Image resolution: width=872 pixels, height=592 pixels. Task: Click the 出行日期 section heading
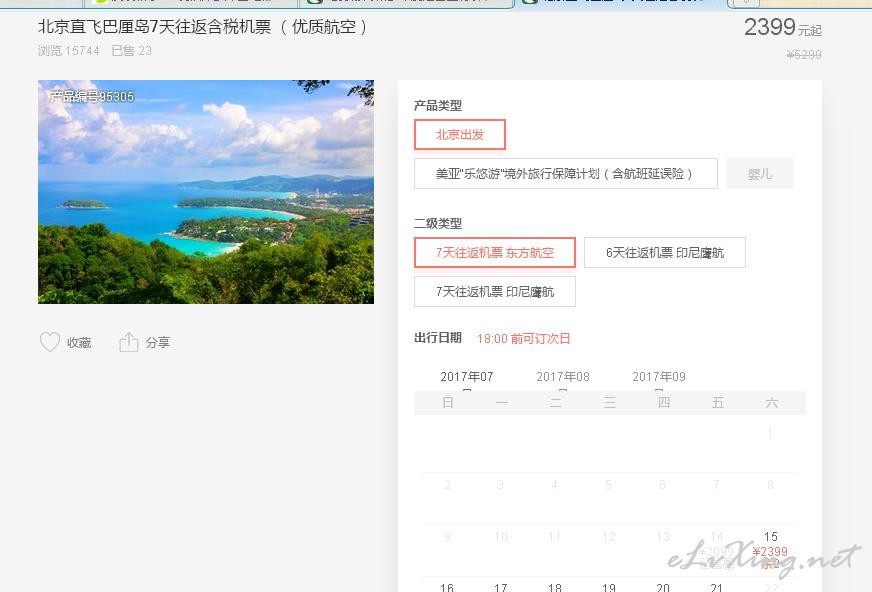click(438, 338)
